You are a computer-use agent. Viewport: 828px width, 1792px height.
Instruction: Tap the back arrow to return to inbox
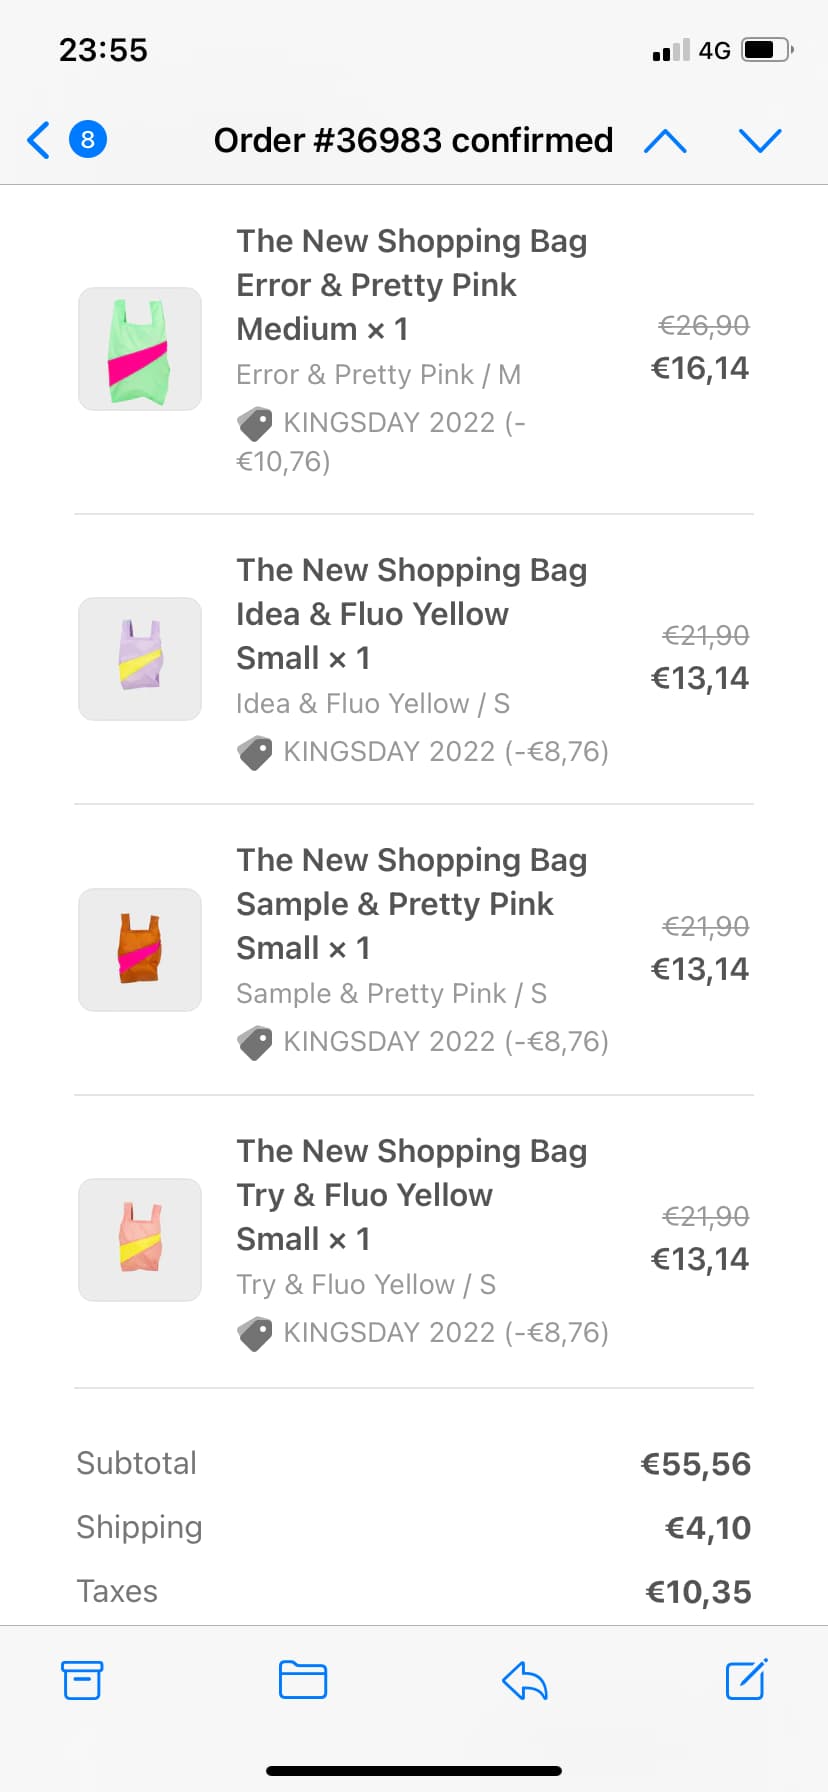39,140
